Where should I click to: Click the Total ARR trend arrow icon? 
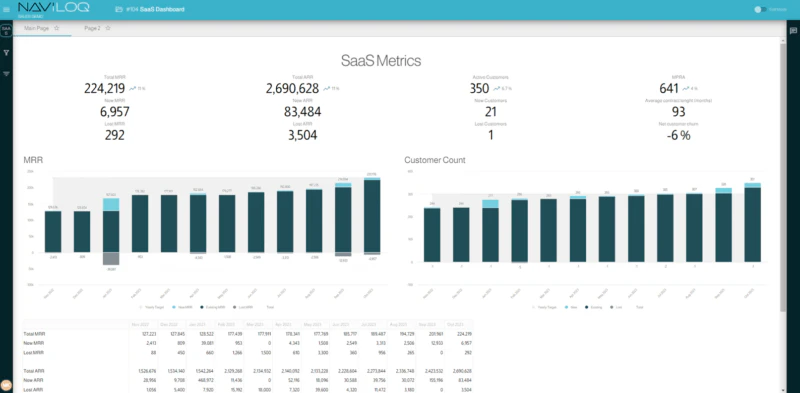(327, 88)
